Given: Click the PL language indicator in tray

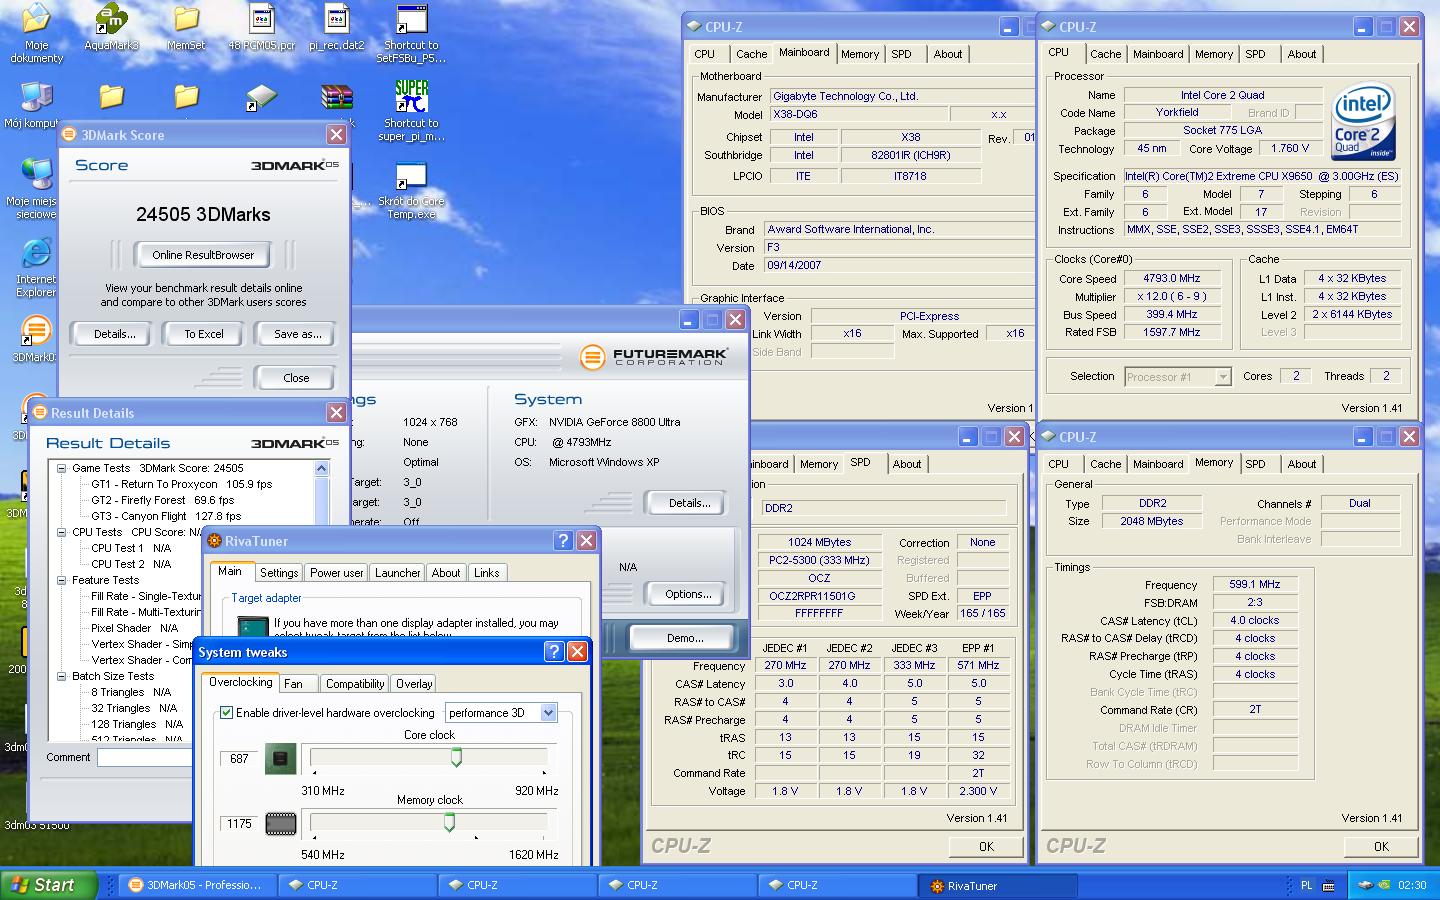Looking at the screenshot, I should (1306, 885).
